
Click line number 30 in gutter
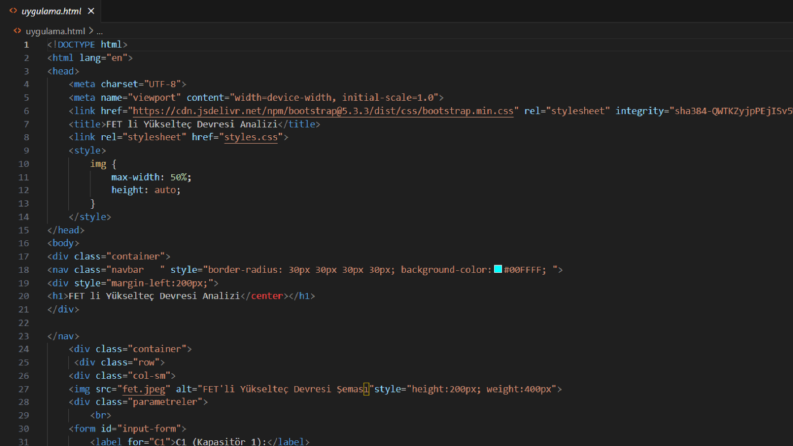[x=24, y=428]
